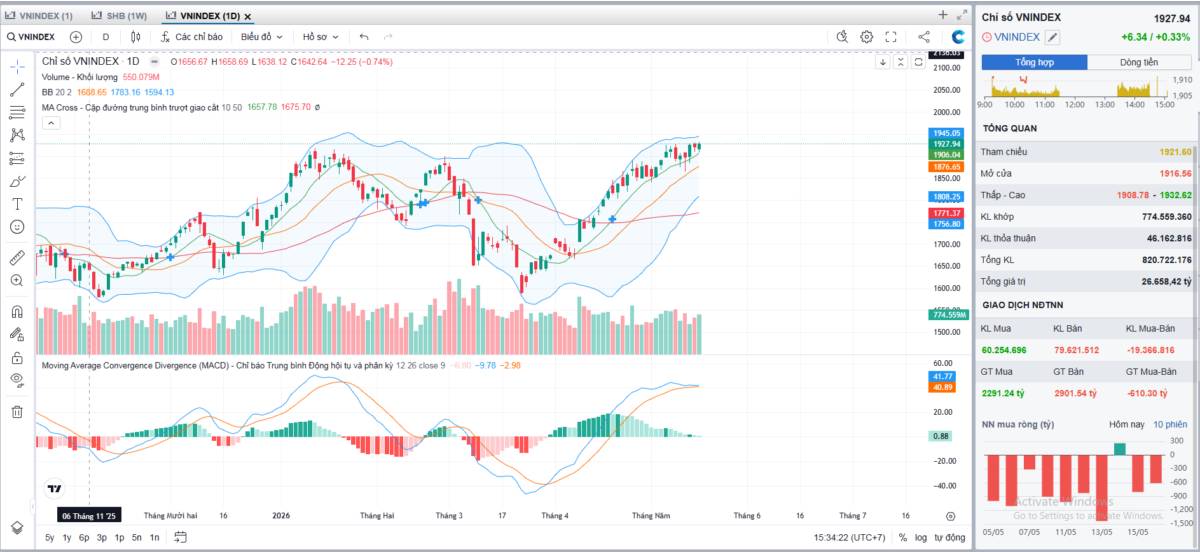Show NN mua ròng for 10 phiên
1200x552 pixels.
coord(1171,425)
